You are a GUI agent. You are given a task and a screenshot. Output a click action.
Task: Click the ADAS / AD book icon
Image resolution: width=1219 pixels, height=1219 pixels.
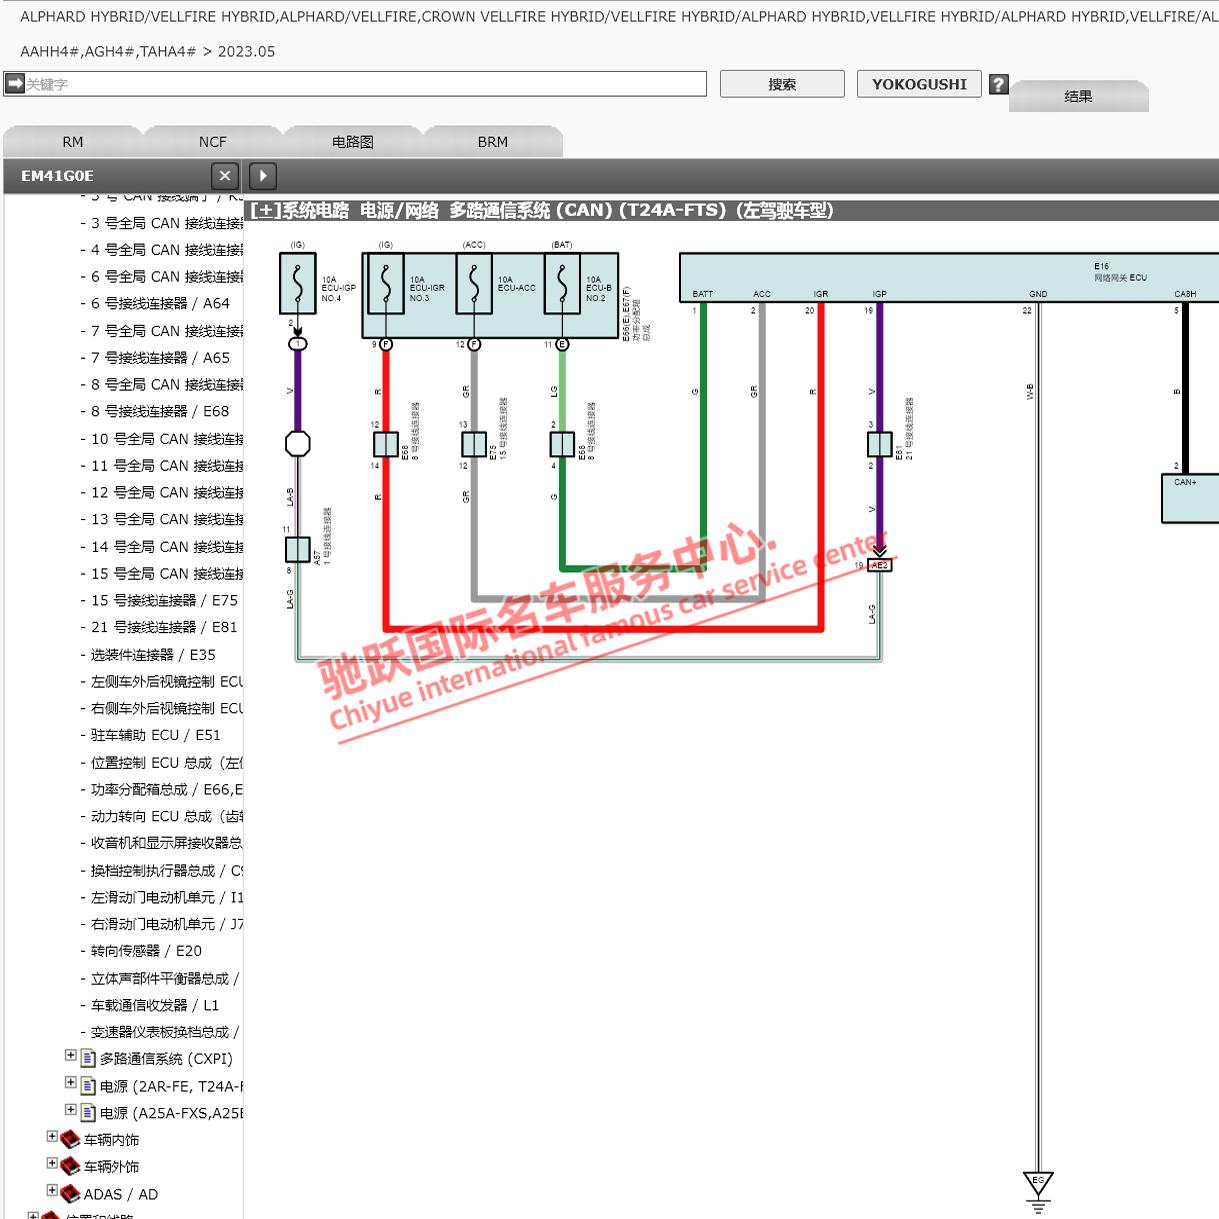(x=70, y=1194)
